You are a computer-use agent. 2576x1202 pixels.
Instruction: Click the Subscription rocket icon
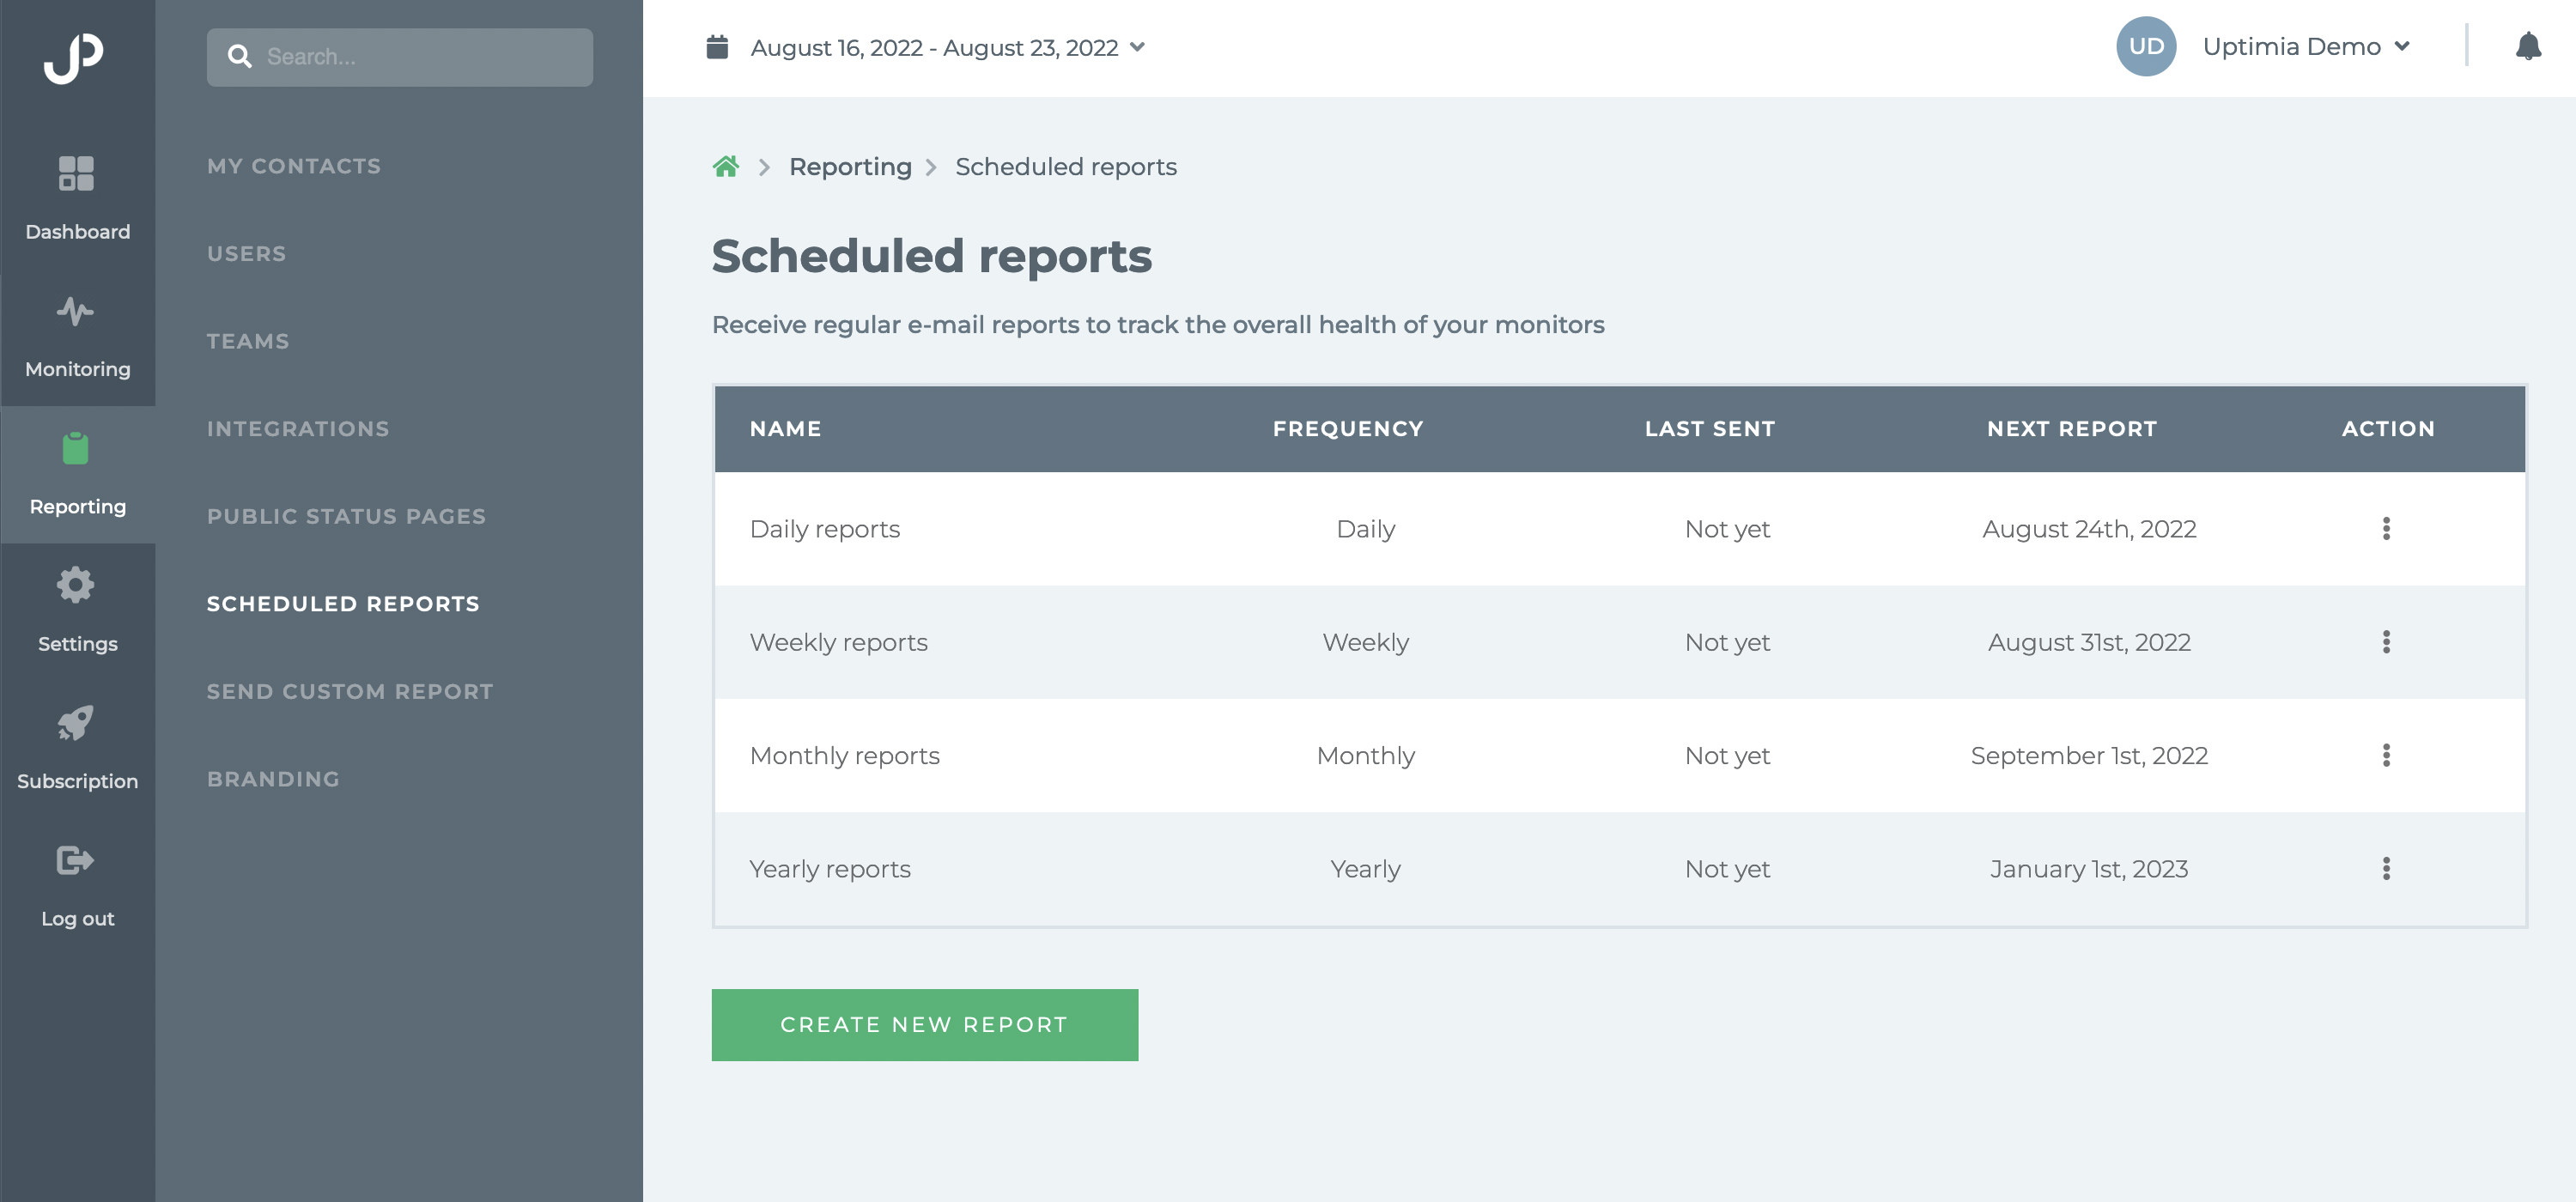tap(76, 722)
